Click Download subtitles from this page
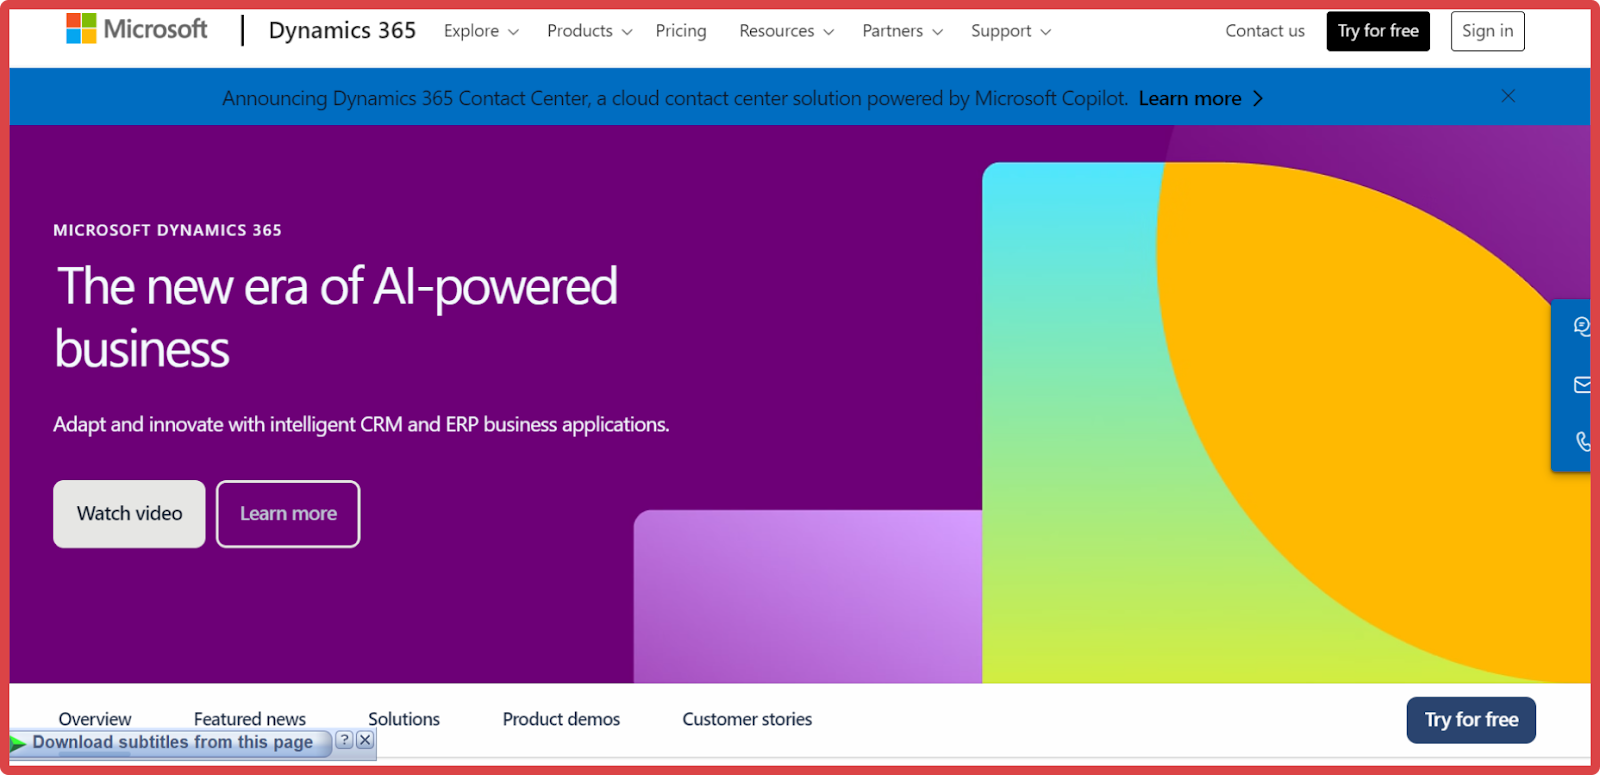The image size is (1600, 775). [x=172, y=742]
